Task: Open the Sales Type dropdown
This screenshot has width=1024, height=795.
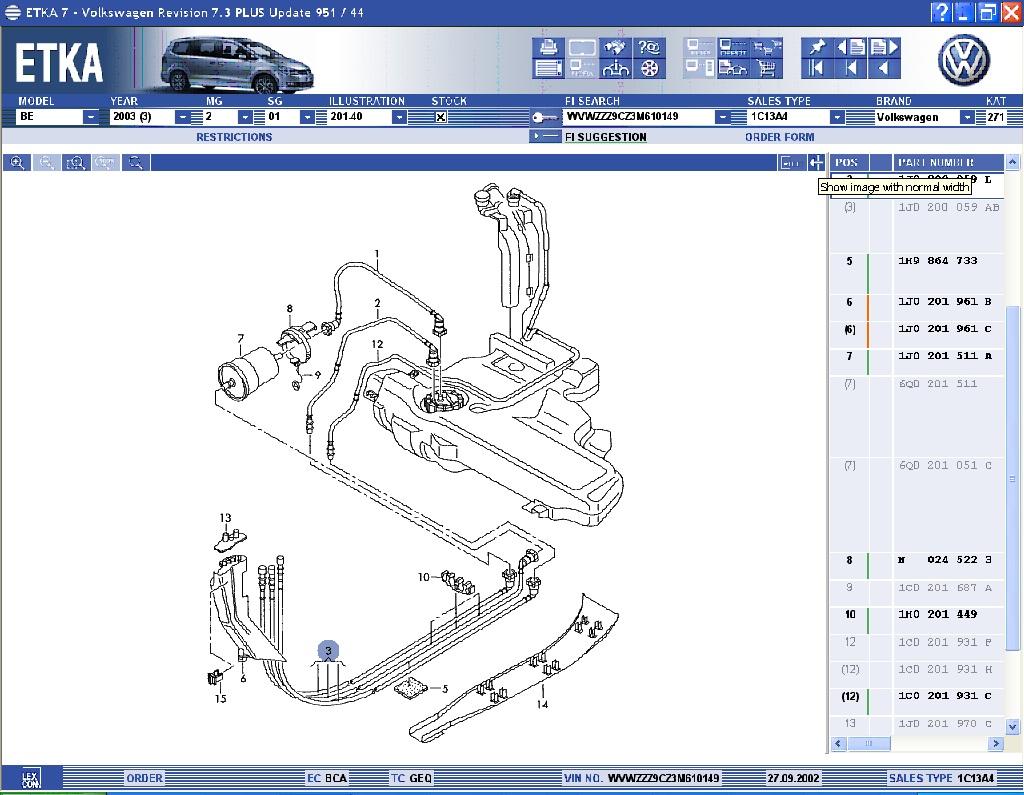Action: coord(837,117)
